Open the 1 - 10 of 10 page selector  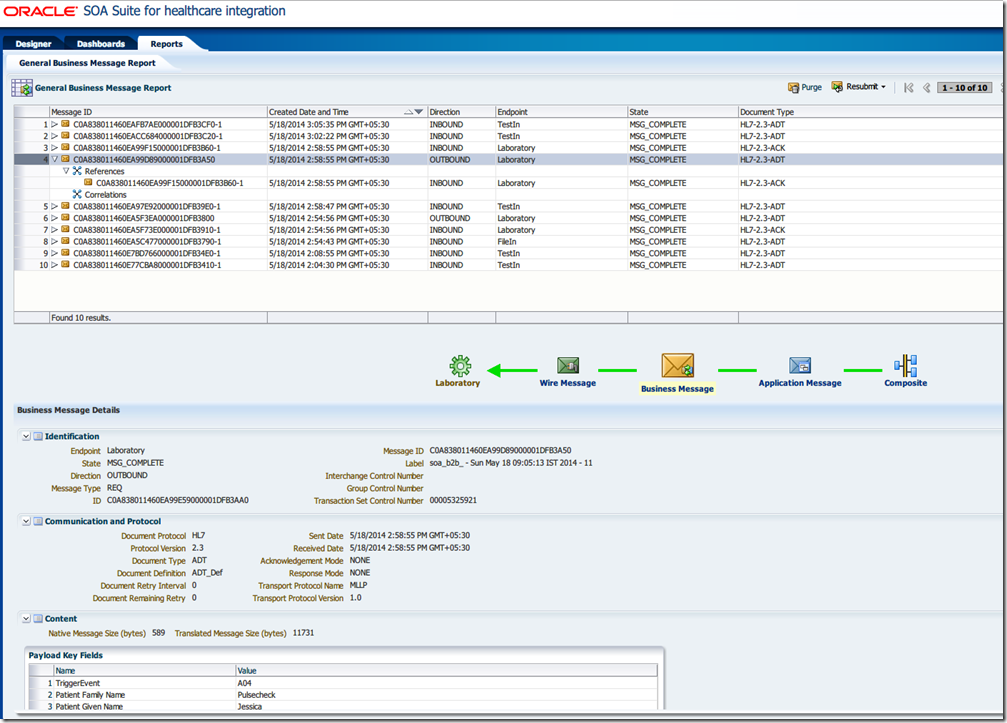click(965, 88)
